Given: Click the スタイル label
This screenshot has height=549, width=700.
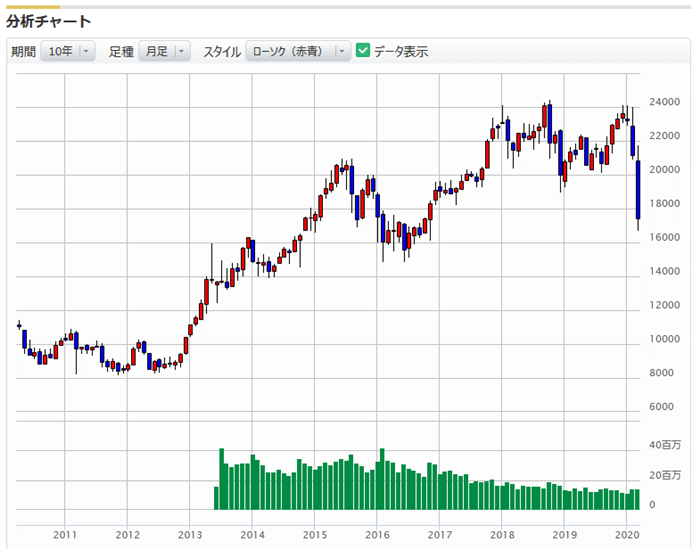Looking at the screenshot, I should (x=221, y=52).
